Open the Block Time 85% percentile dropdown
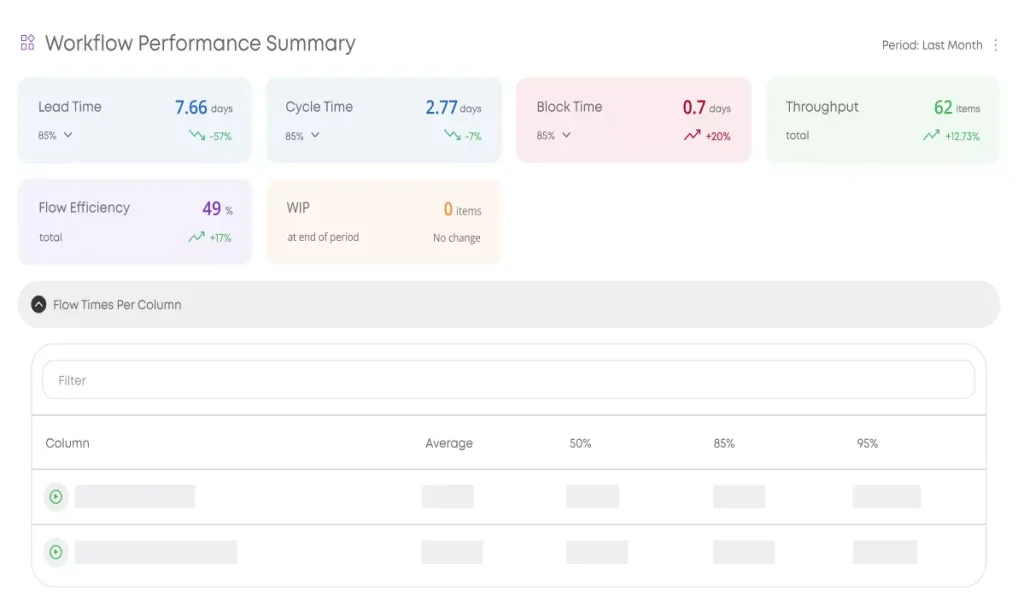This screenshot has width=1024, height=609. pos(566,135)
